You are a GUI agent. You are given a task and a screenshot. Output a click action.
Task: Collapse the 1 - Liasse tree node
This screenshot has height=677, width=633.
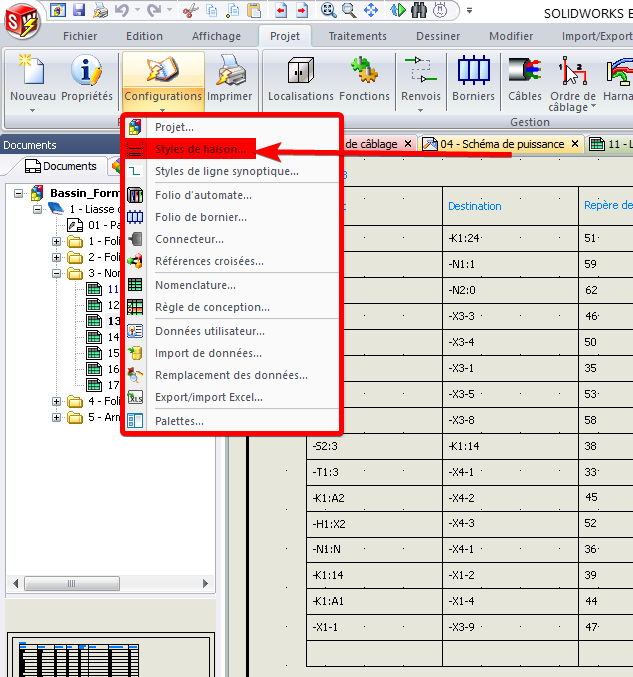coord(38,209)
